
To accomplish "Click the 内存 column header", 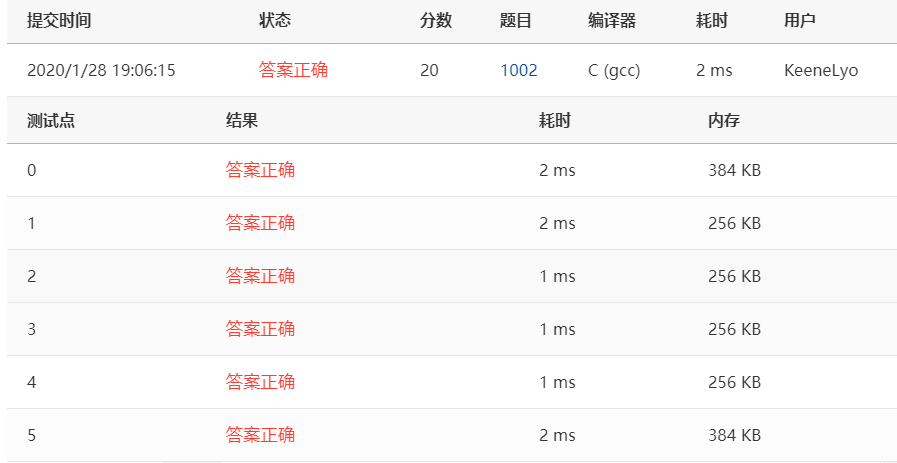I will point(724,121).
